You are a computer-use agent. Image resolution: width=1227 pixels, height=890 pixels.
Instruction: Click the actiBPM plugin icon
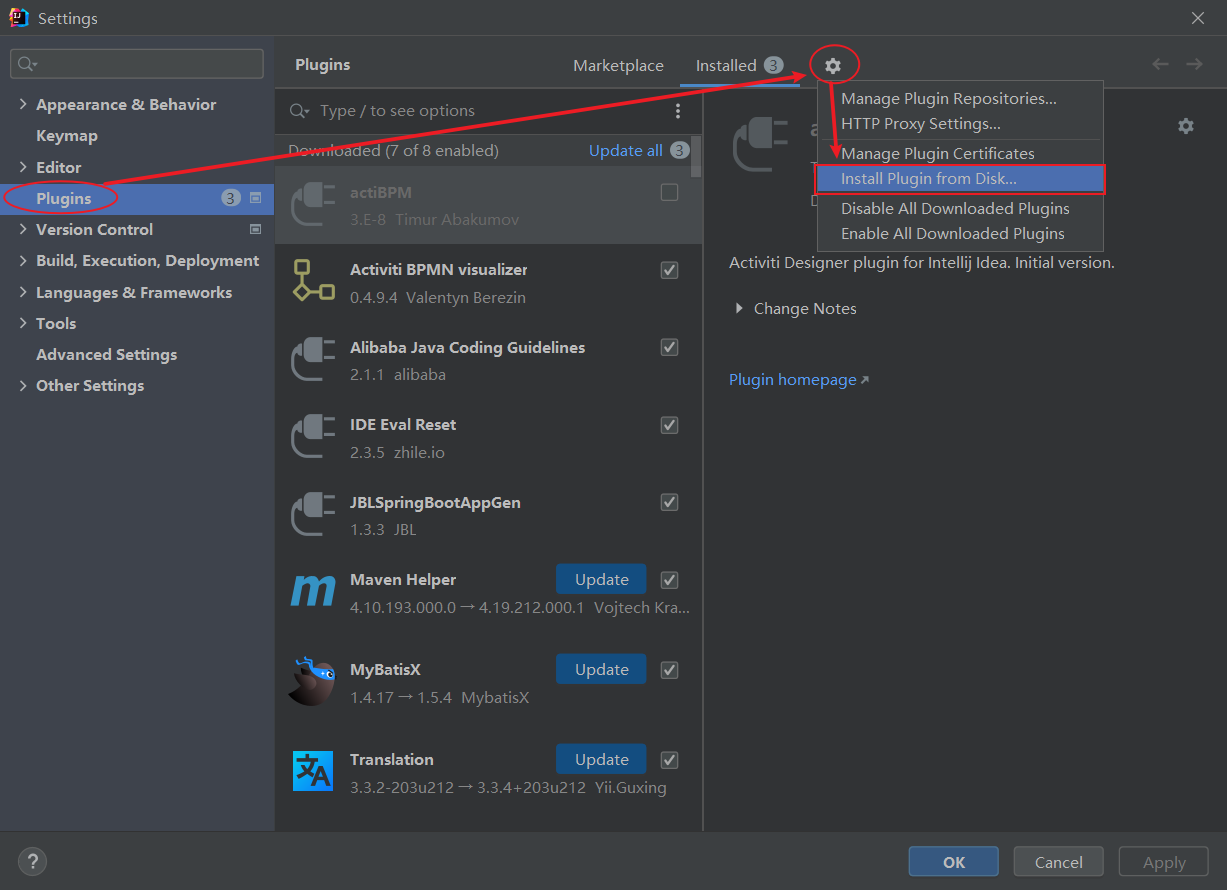[312, 204]
